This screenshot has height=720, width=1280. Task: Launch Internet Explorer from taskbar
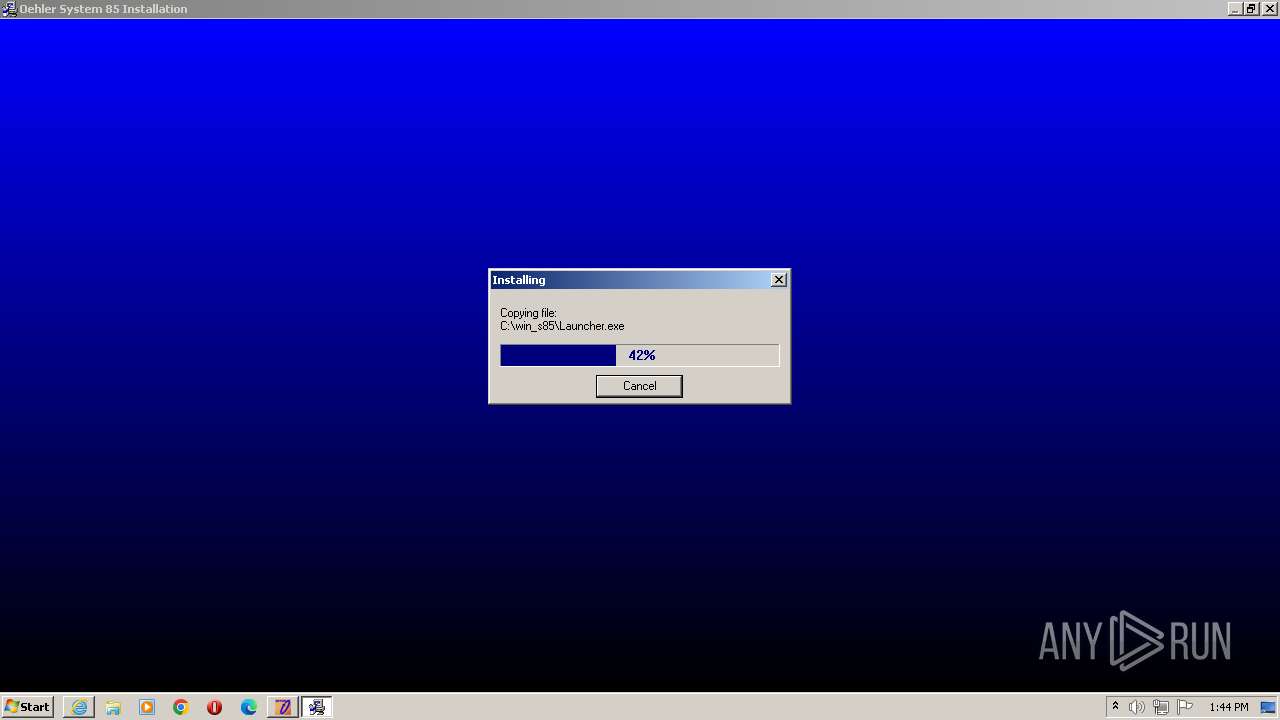(79, 707)
